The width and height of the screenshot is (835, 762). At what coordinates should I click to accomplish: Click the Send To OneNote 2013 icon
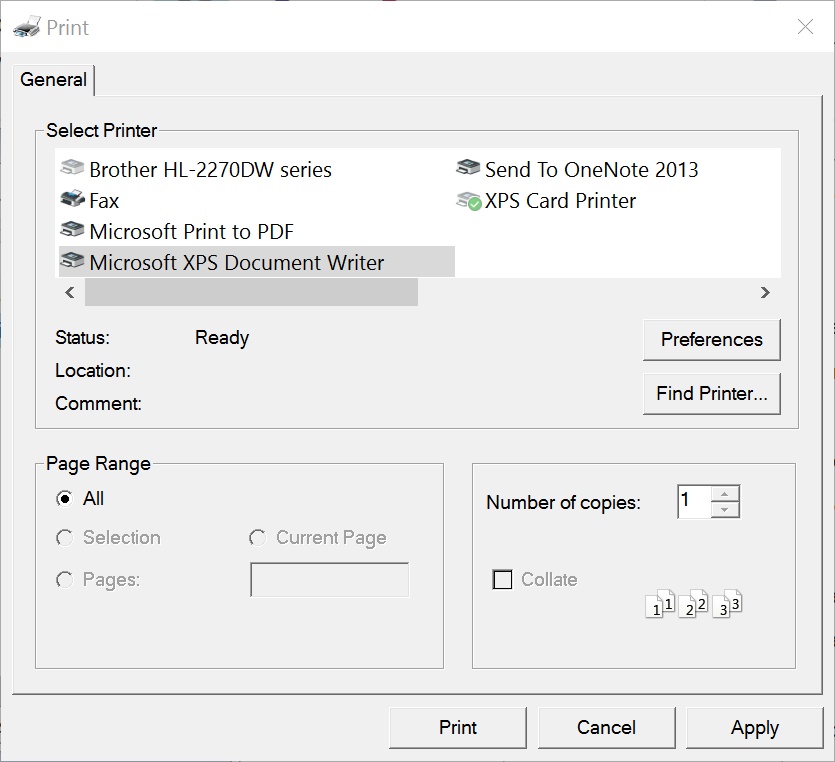(468, 168)
